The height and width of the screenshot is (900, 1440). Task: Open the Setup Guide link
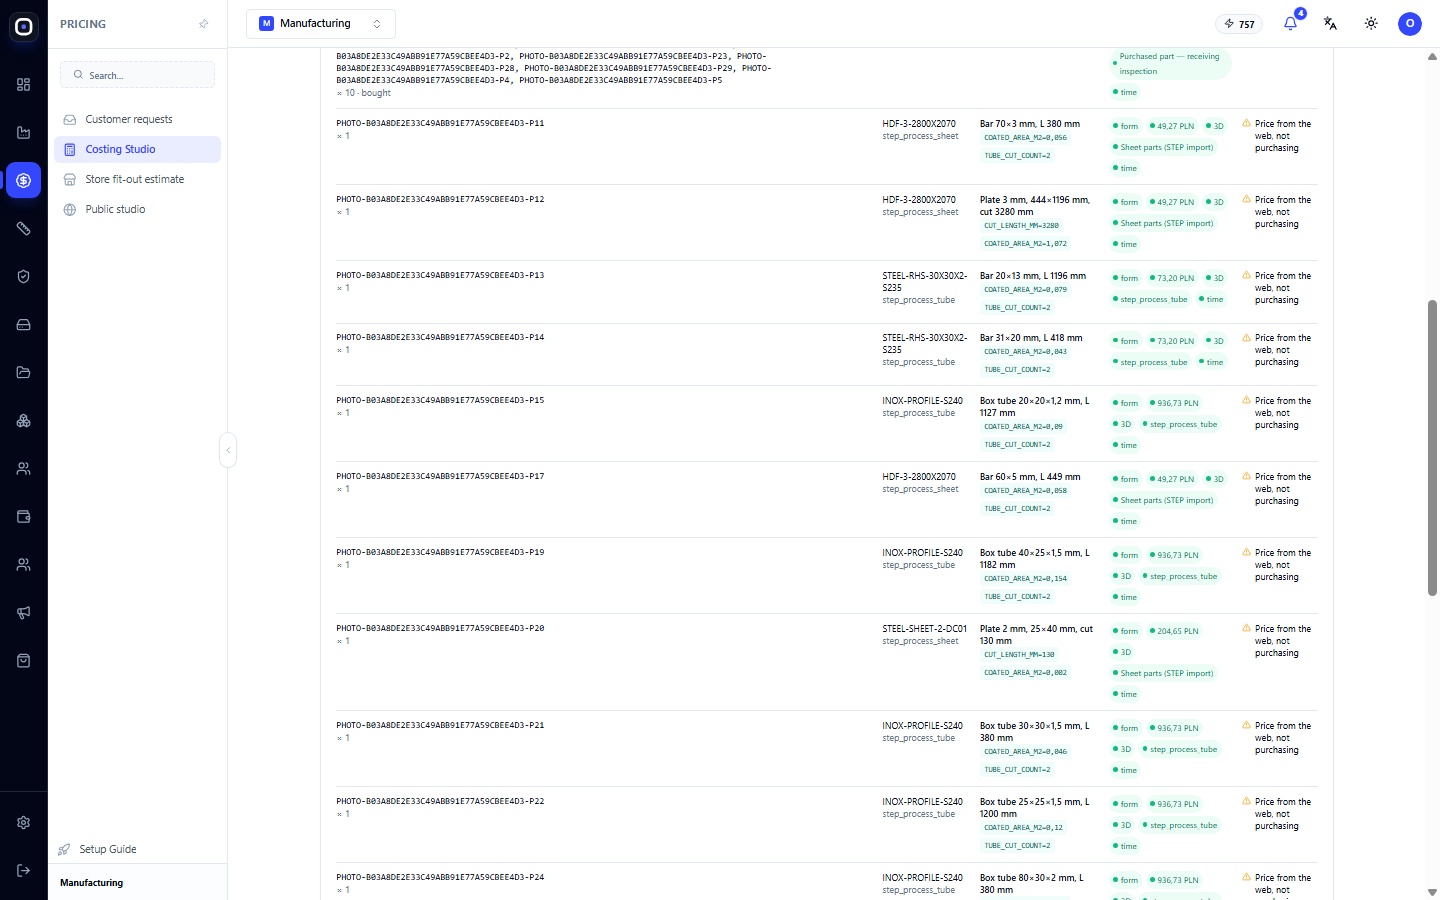tap(108, 849)
